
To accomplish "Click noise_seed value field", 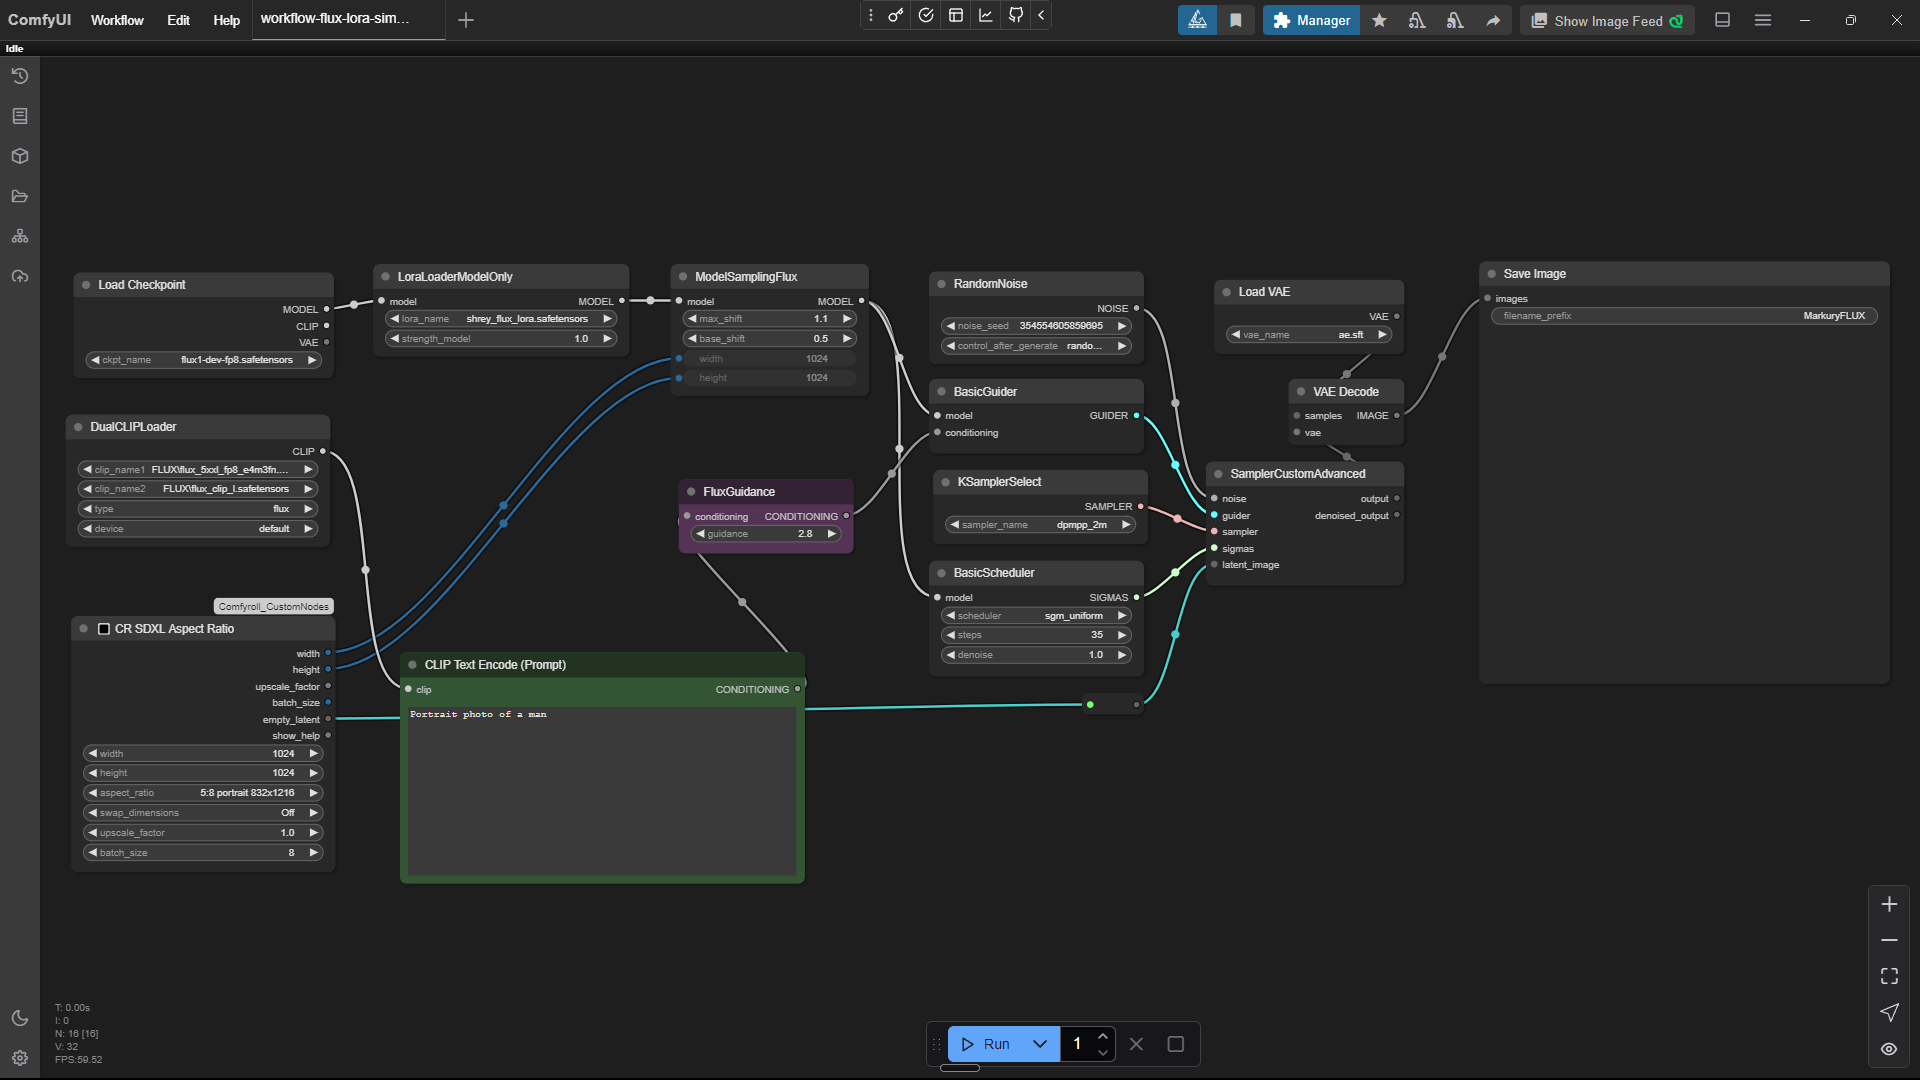I will 1037,326.
